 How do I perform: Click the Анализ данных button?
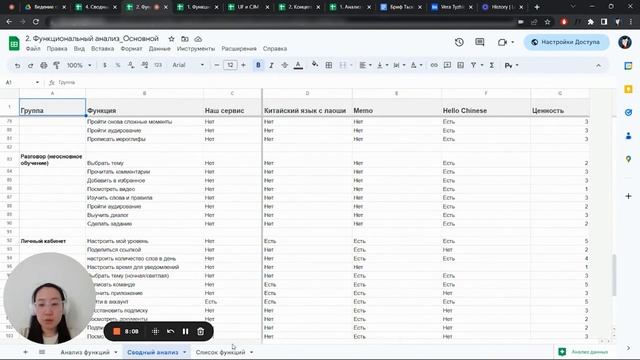tap(584, 352)
